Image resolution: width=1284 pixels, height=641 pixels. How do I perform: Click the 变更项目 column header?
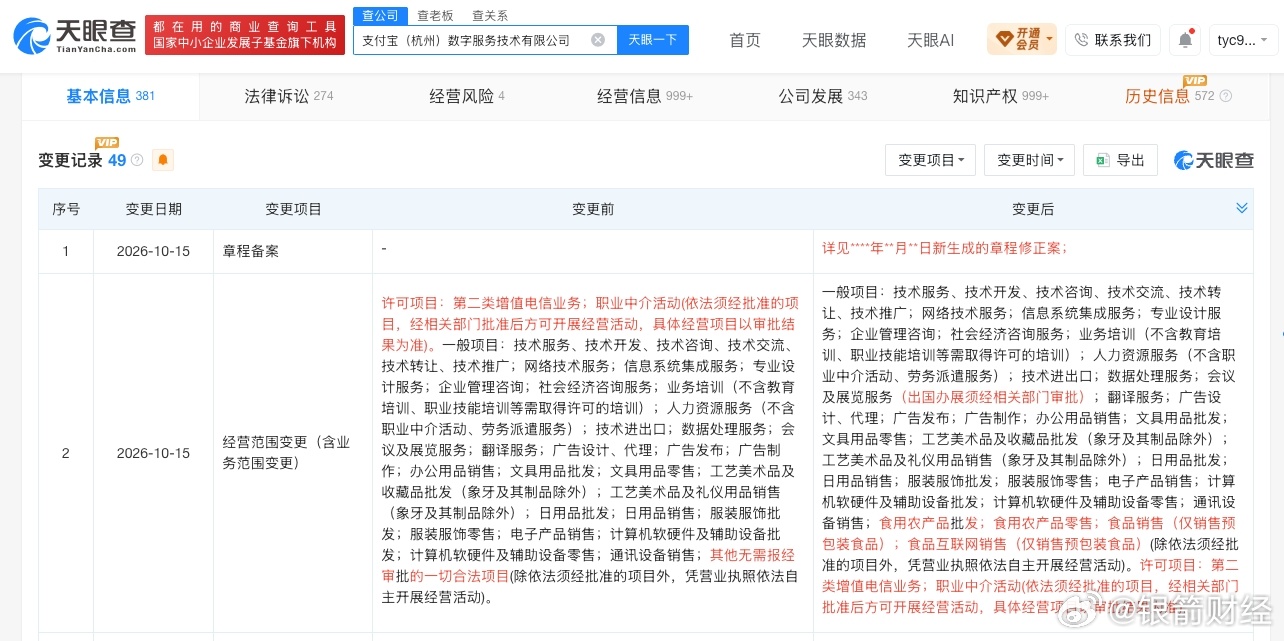point(293,209)
